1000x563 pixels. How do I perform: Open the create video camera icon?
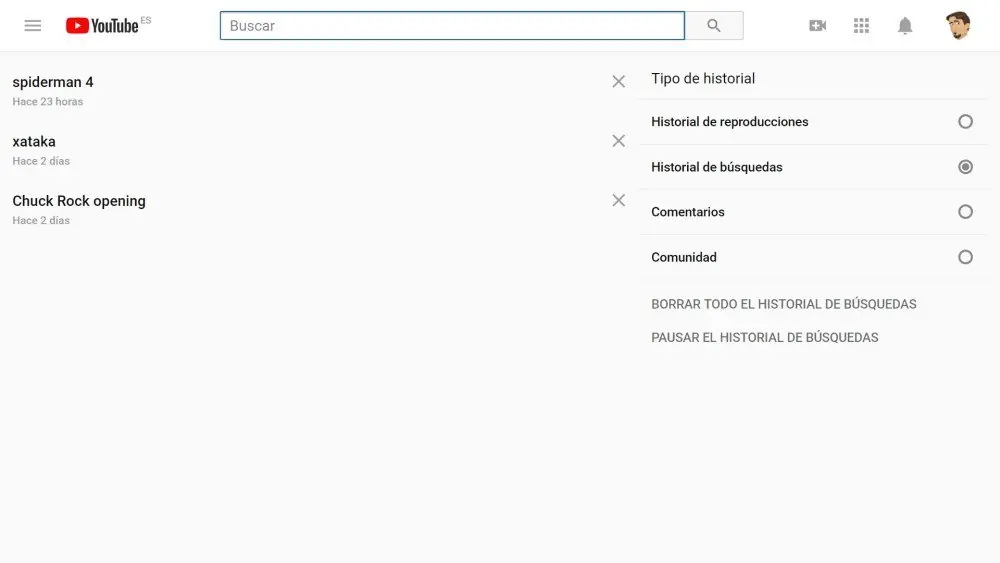coord(818,26)
